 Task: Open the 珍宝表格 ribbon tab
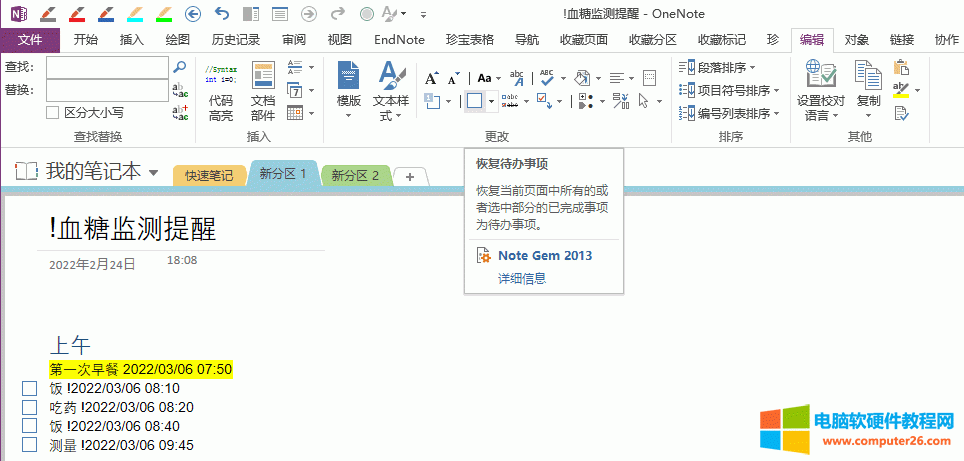(x=470, y=40)
